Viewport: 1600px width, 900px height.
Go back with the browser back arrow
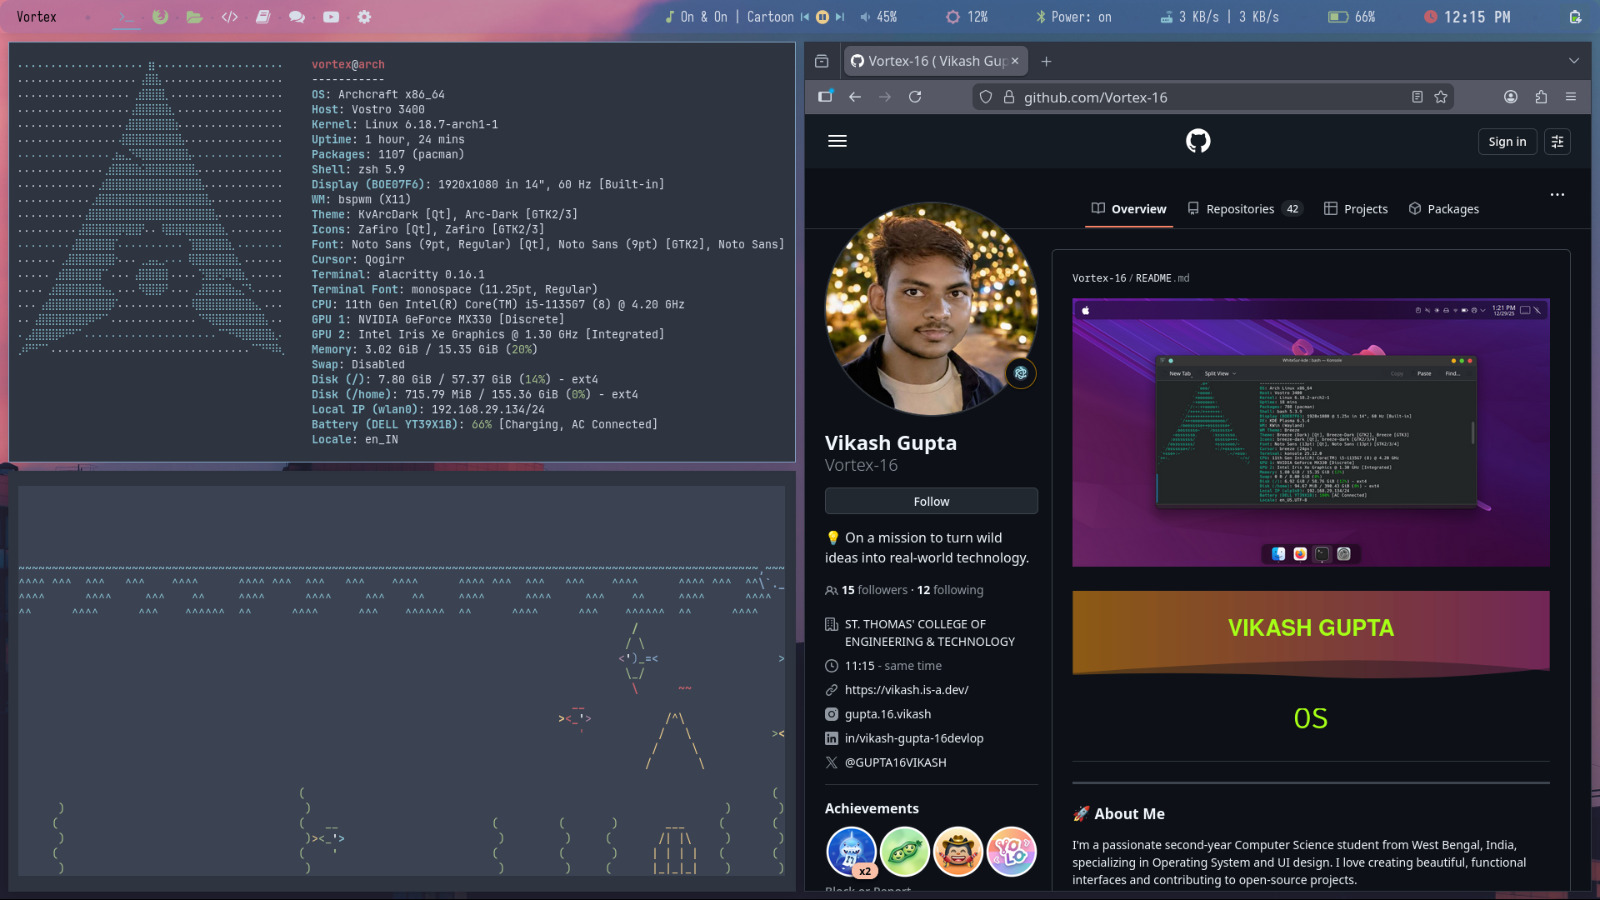pos(855,97)
